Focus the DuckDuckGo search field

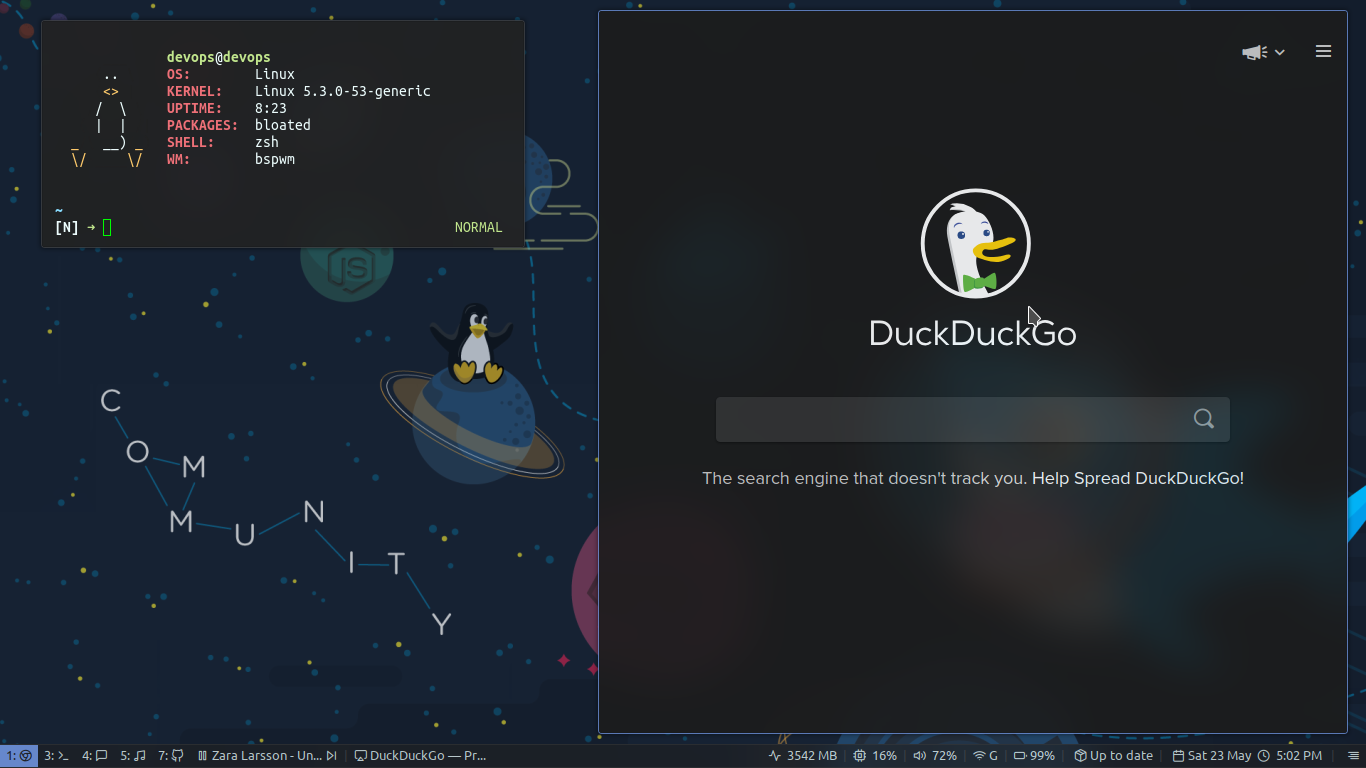coord(972,419)
